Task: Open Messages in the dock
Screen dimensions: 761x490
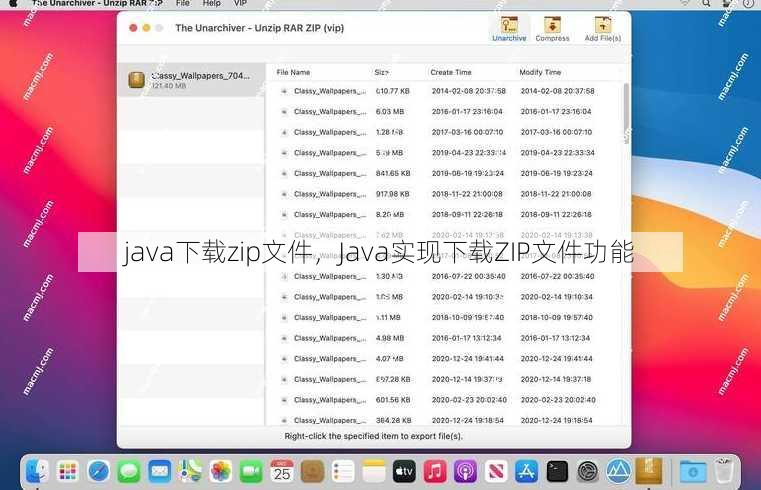Action: pos(129,471)
